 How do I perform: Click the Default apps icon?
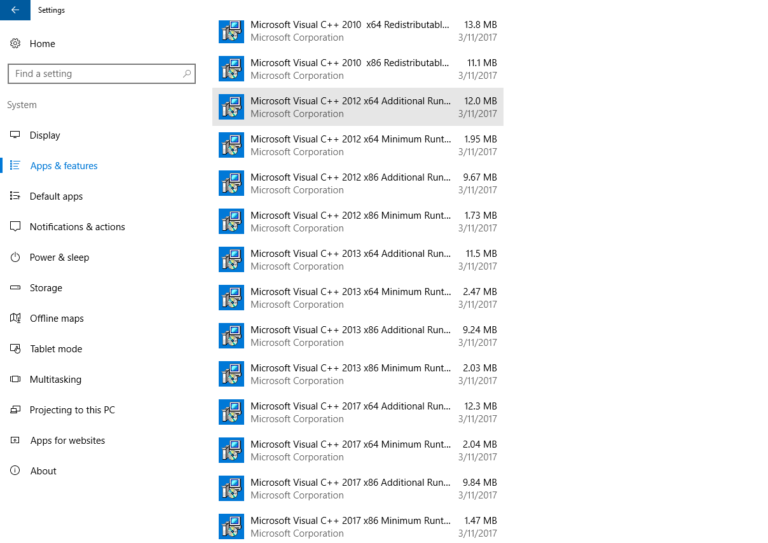(15, 196)
